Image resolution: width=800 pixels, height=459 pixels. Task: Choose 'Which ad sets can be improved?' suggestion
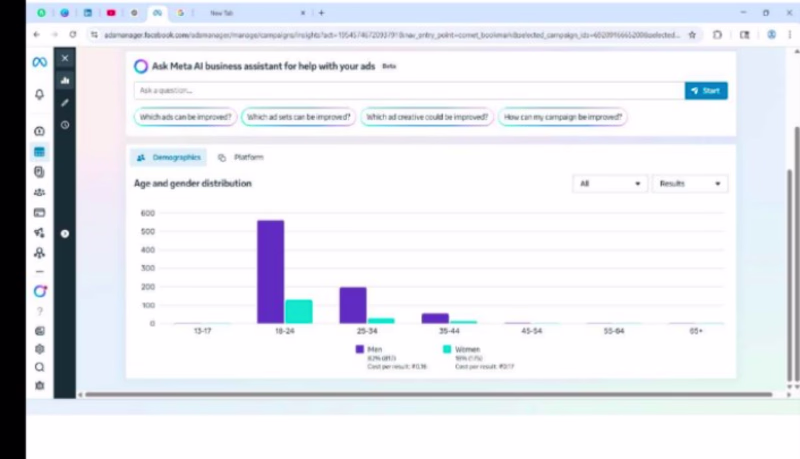click(298, 117)
